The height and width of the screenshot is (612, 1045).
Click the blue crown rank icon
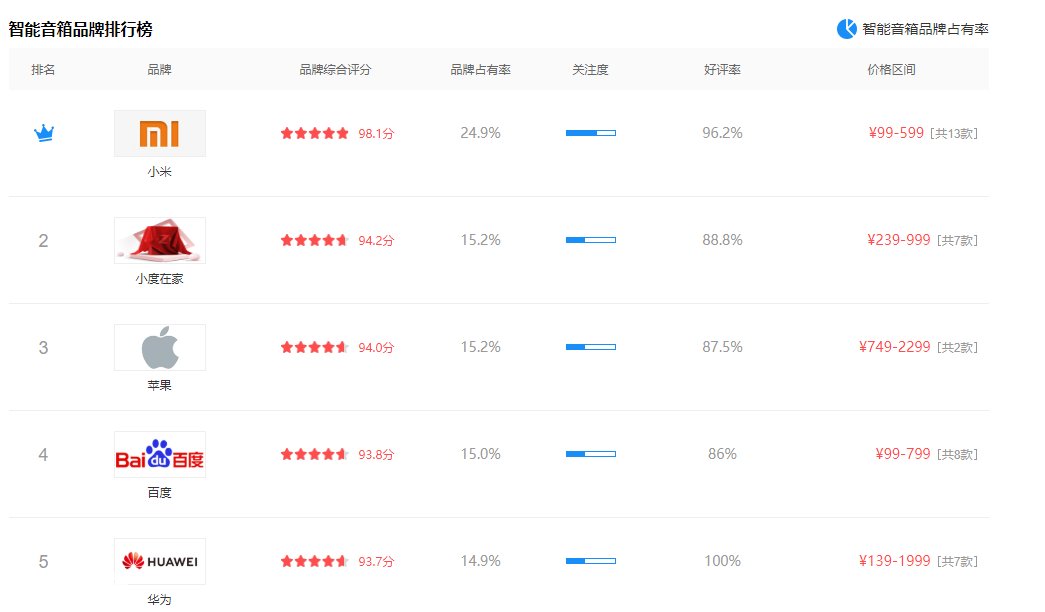click(x=44, y=133)
